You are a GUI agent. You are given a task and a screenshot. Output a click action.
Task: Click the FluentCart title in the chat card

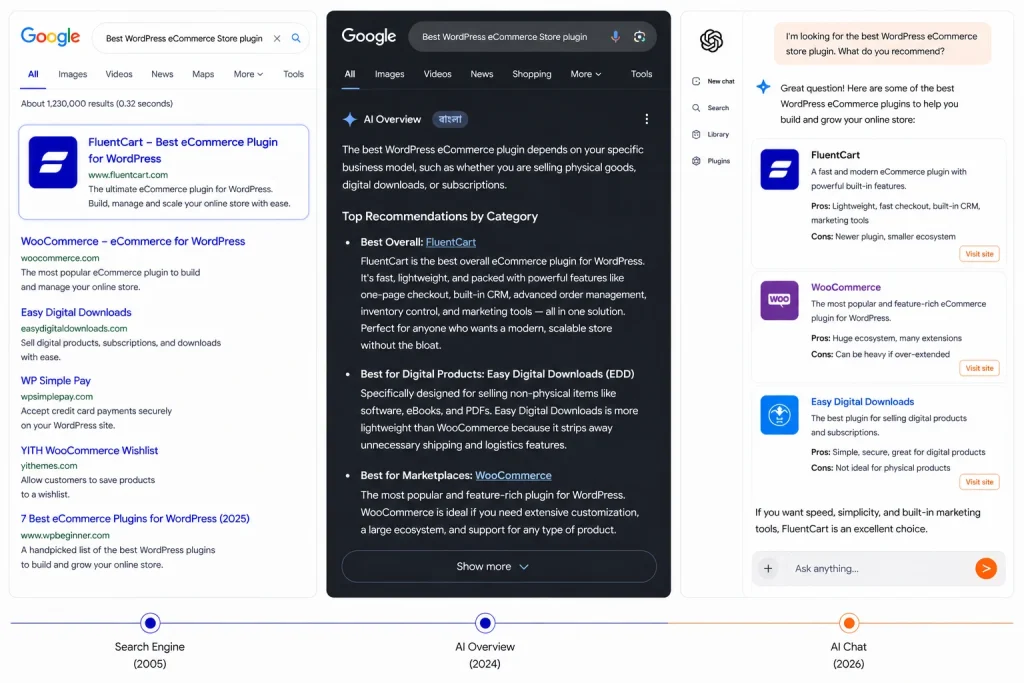click(x=835, y=155)
